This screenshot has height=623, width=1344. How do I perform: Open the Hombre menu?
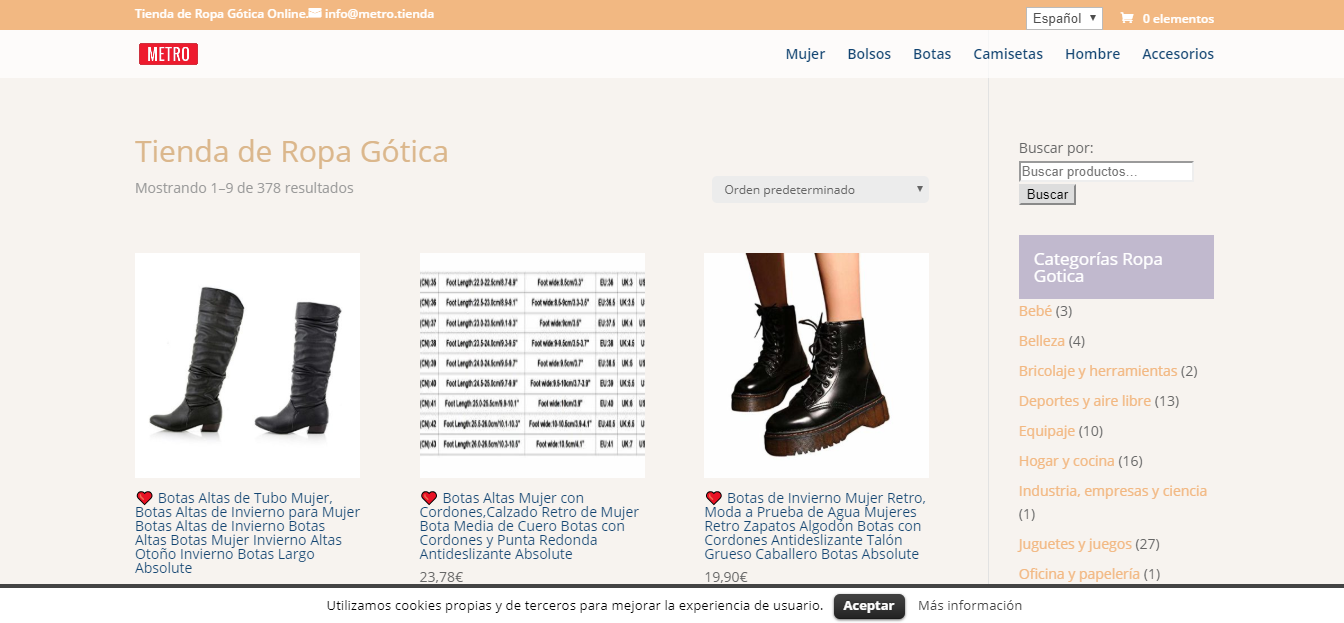(1092, 54)
